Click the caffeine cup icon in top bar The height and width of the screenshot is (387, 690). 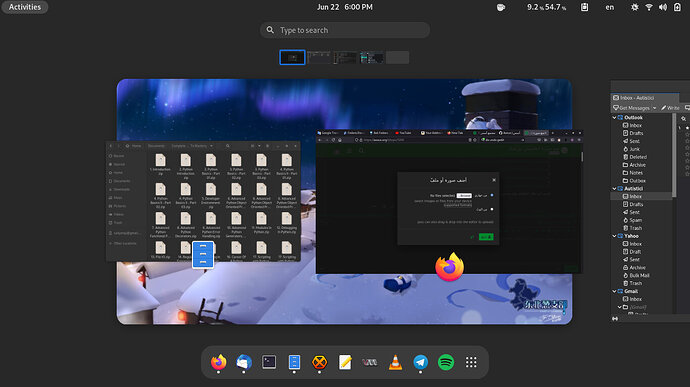click(x=501, y=7)
